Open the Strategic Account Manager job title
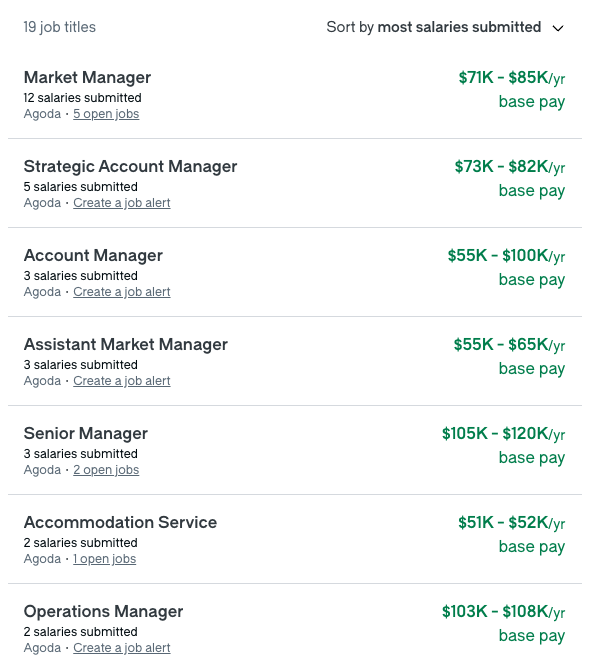Viewport: 592px width, 668px height. click(130, 167)
